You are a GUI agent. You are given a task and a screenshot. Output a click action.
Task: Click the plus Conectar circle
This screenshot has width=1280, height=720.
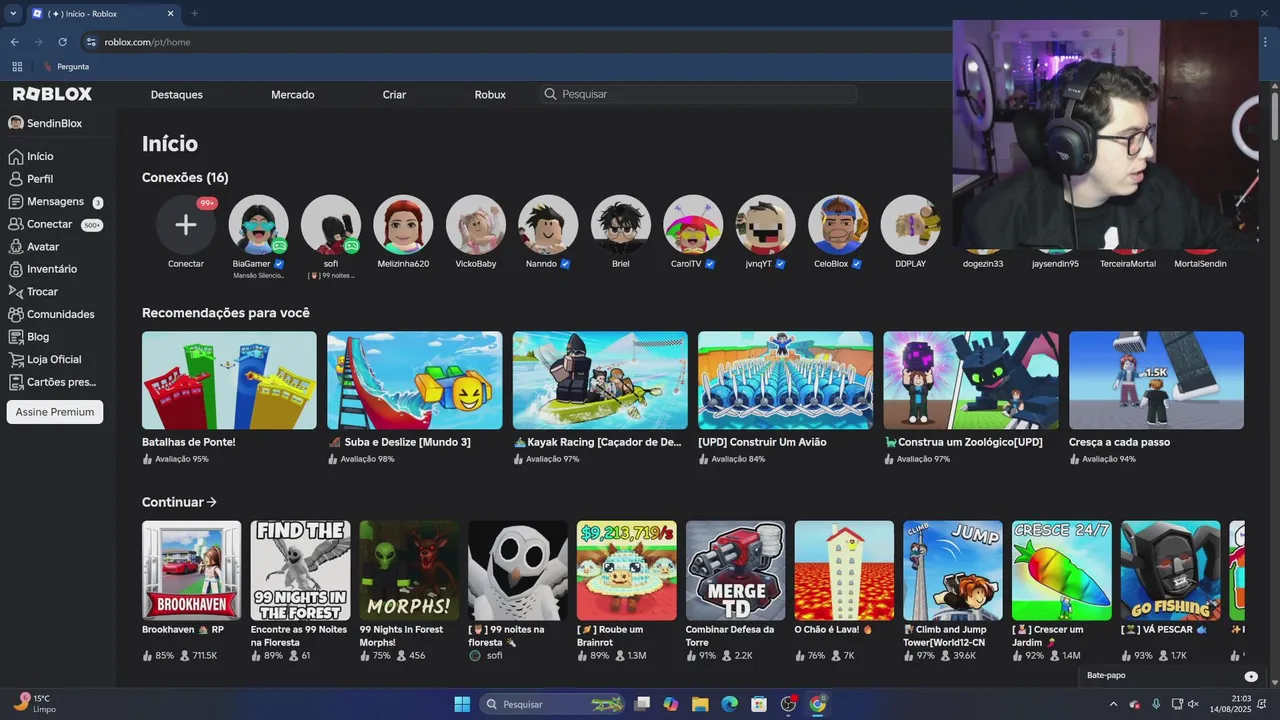(186, 224)
